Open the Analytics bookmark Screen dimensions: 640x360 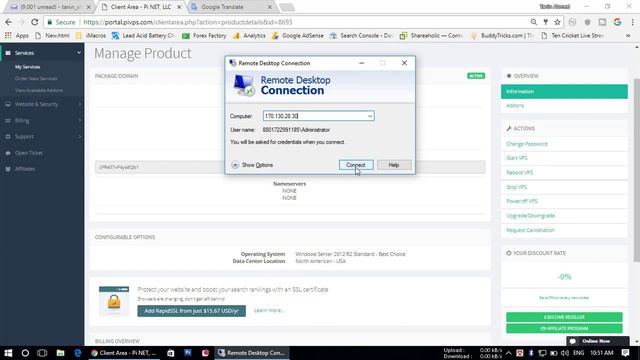[x=249, y=36]
